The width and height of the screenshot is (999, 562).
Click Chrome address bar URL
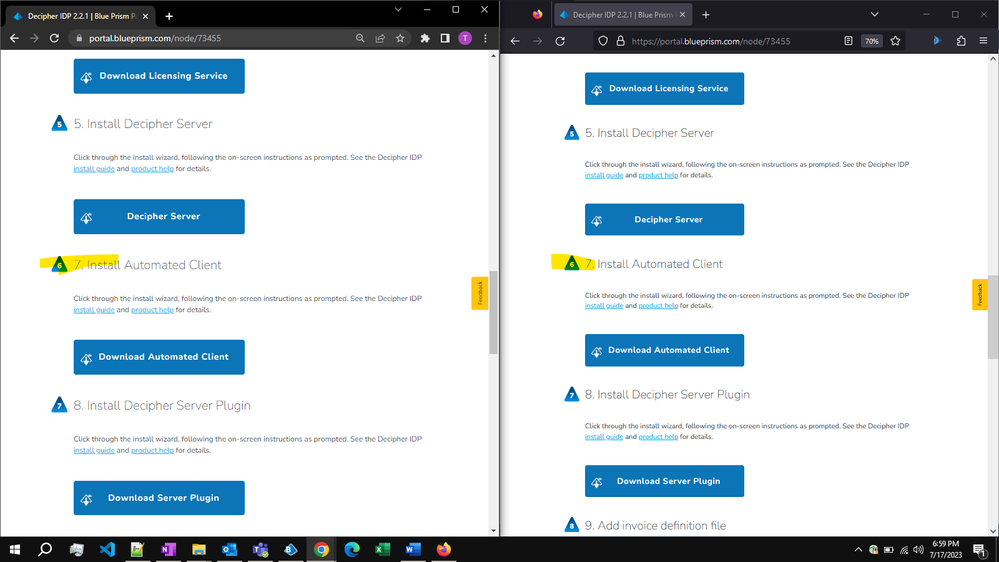(155, 38)
